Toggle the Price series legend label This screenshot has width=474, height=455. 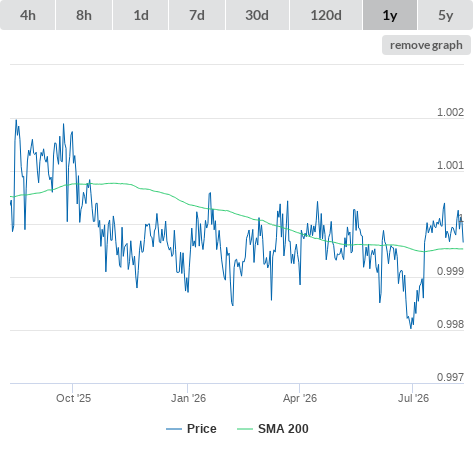point(202,429)
